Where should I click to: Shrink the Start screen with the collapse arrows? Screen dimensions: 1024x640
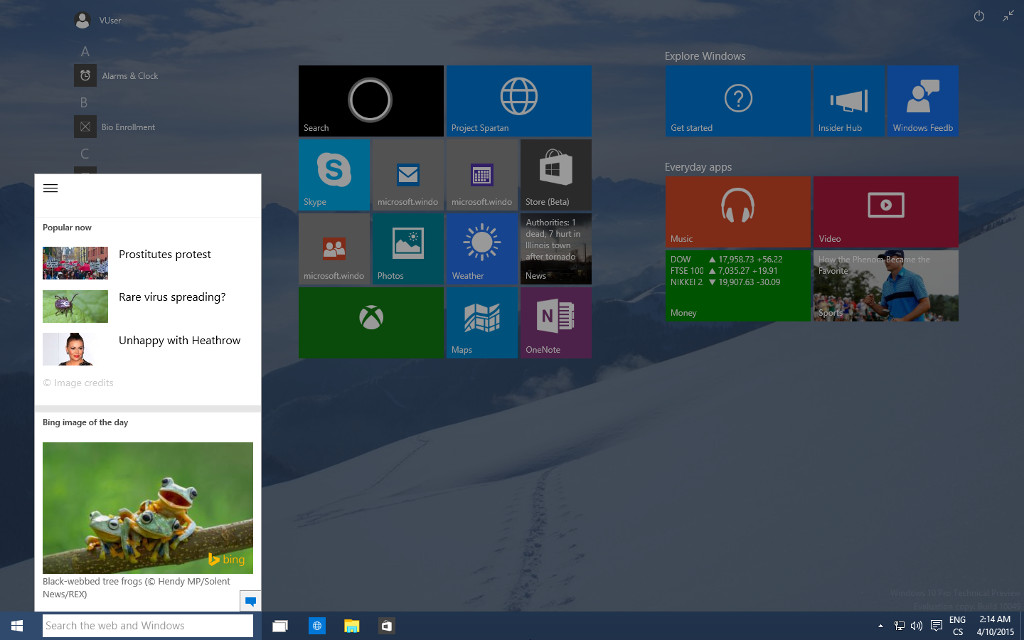click(1008, 16)
